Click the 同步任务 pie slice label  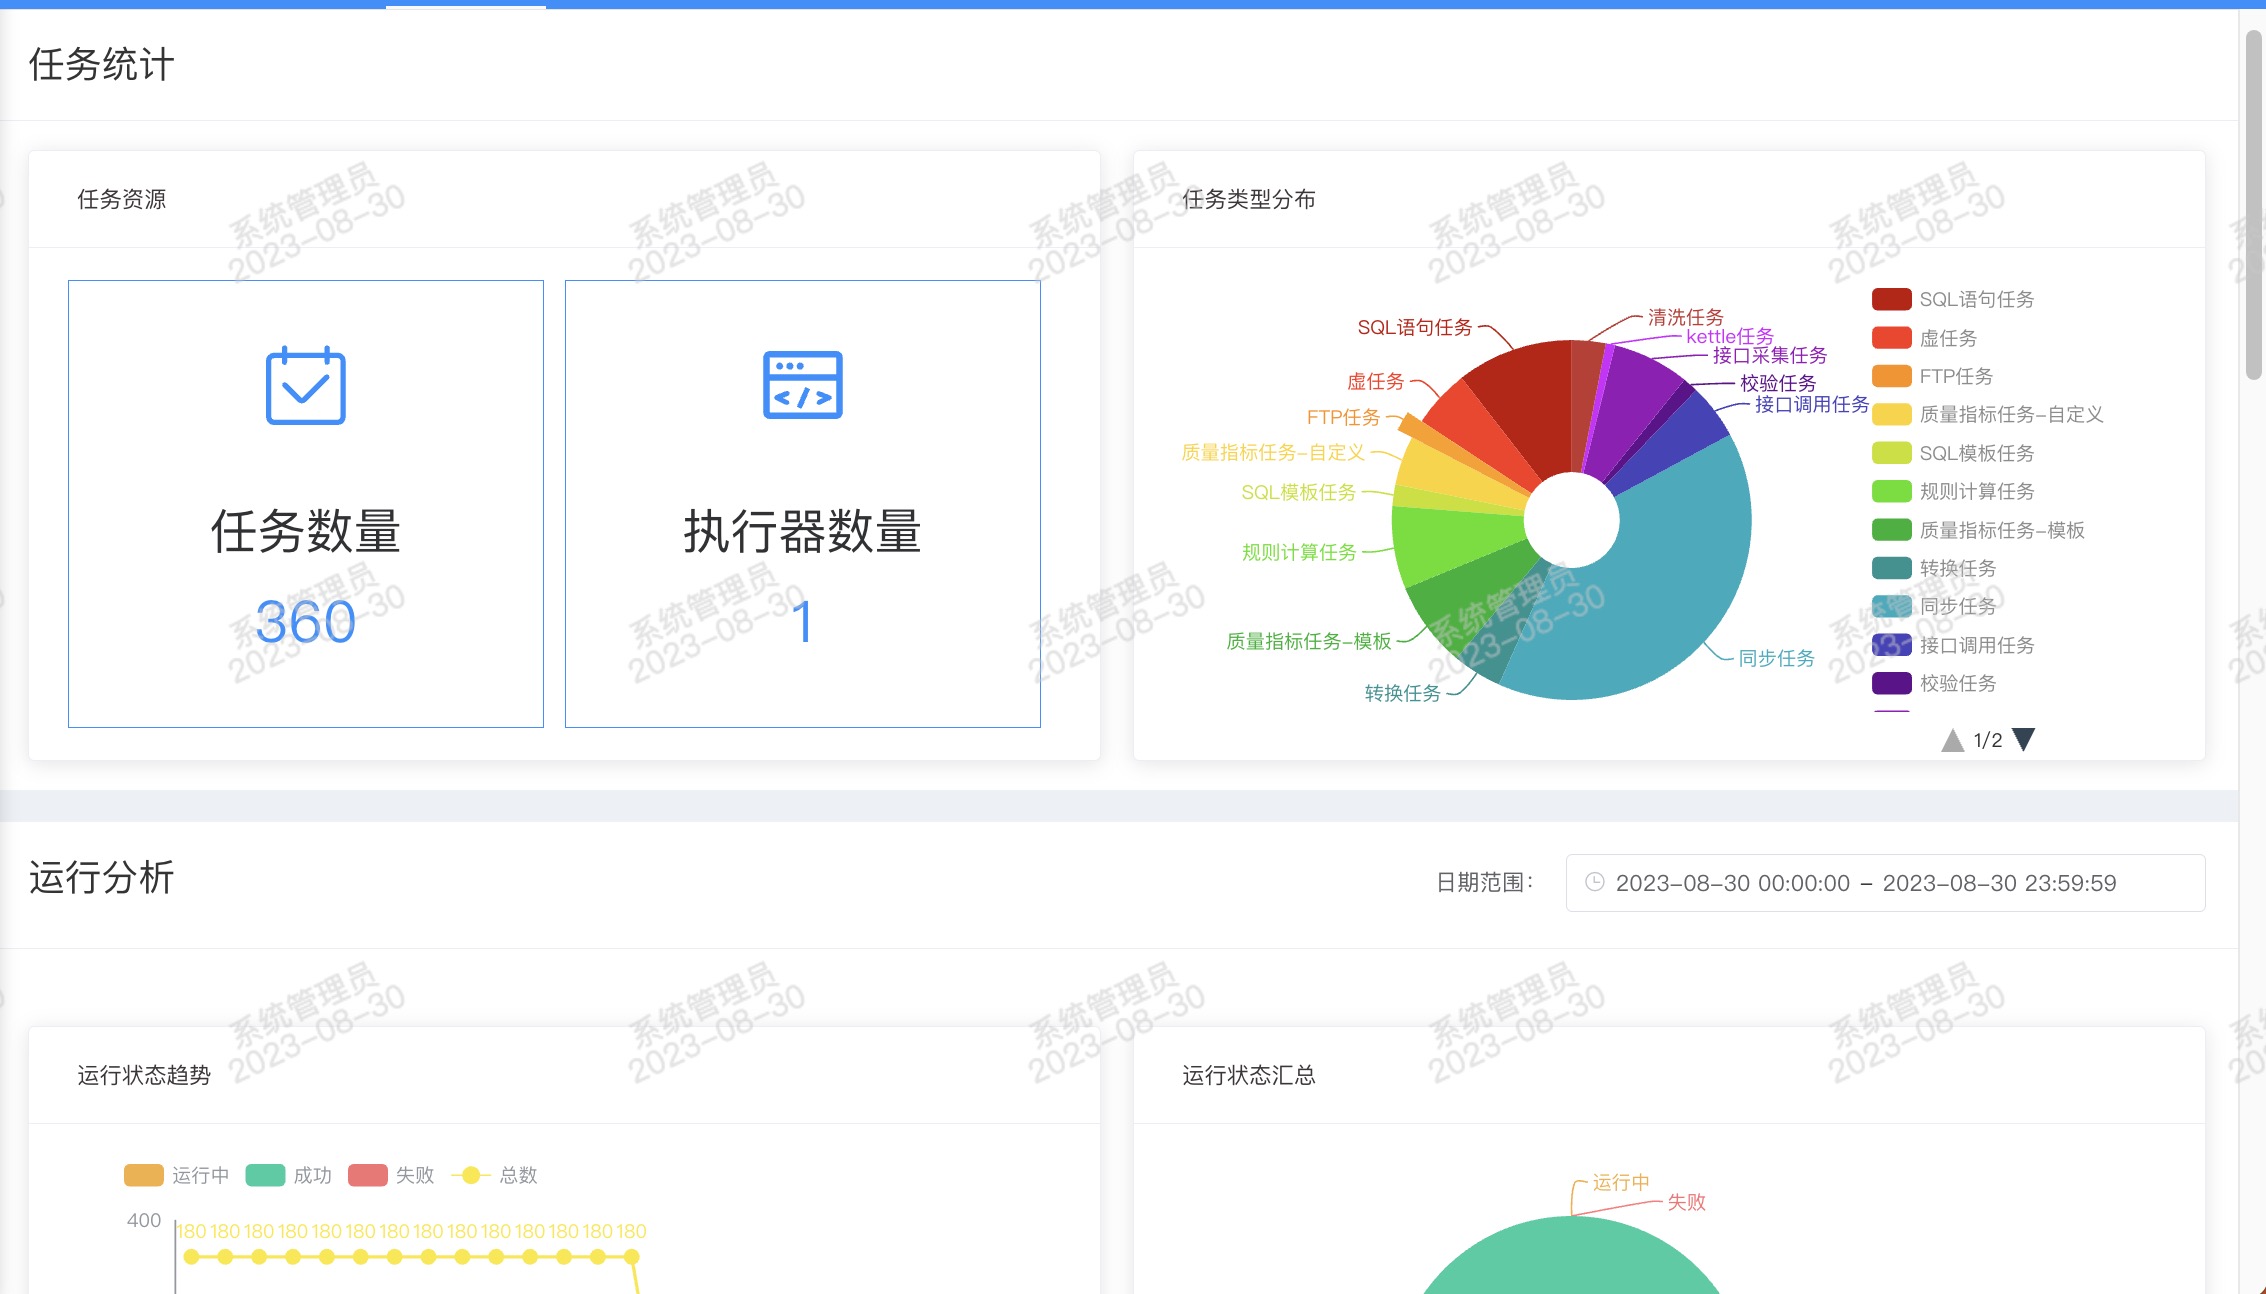1776,658
